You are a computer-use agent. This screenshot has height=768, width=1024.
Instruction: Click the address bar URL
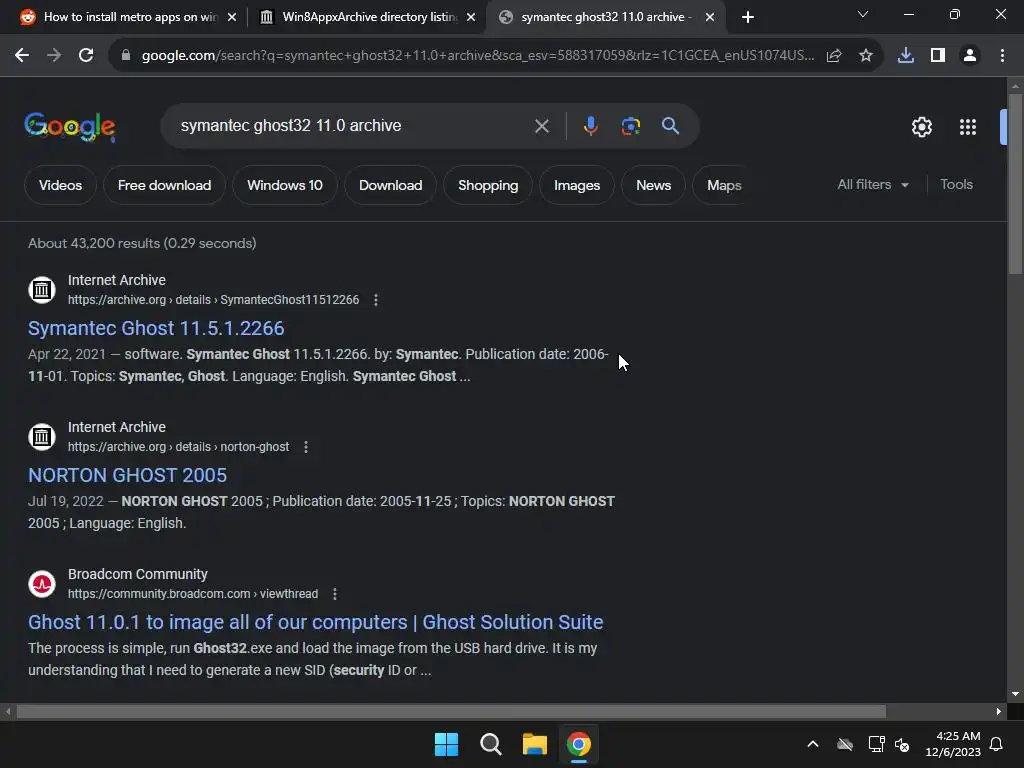(x=478, y=56)
